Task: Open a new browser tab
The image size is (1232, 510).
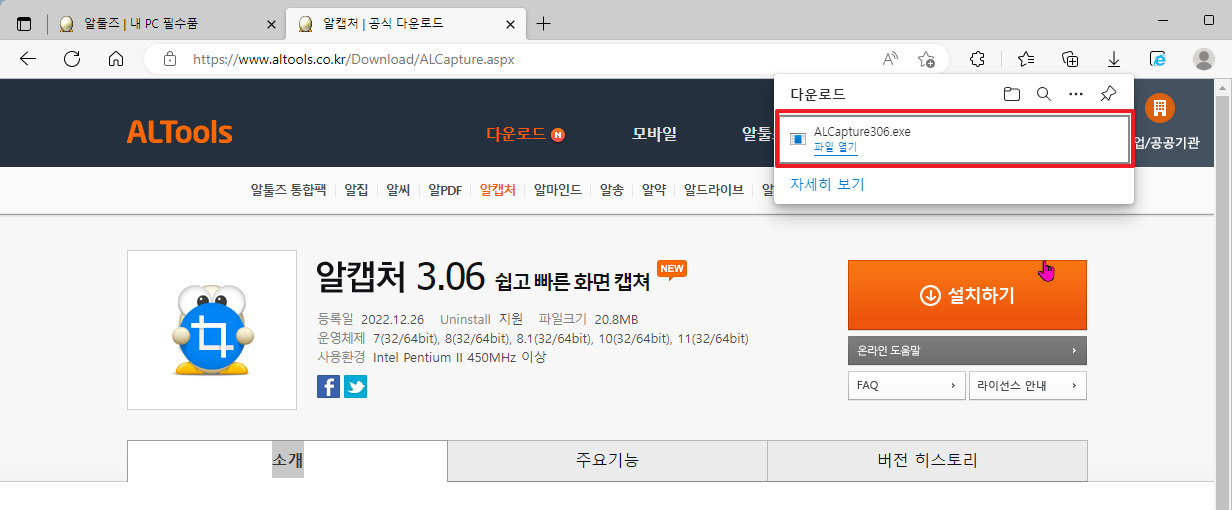Action: (x=543, y=23)
